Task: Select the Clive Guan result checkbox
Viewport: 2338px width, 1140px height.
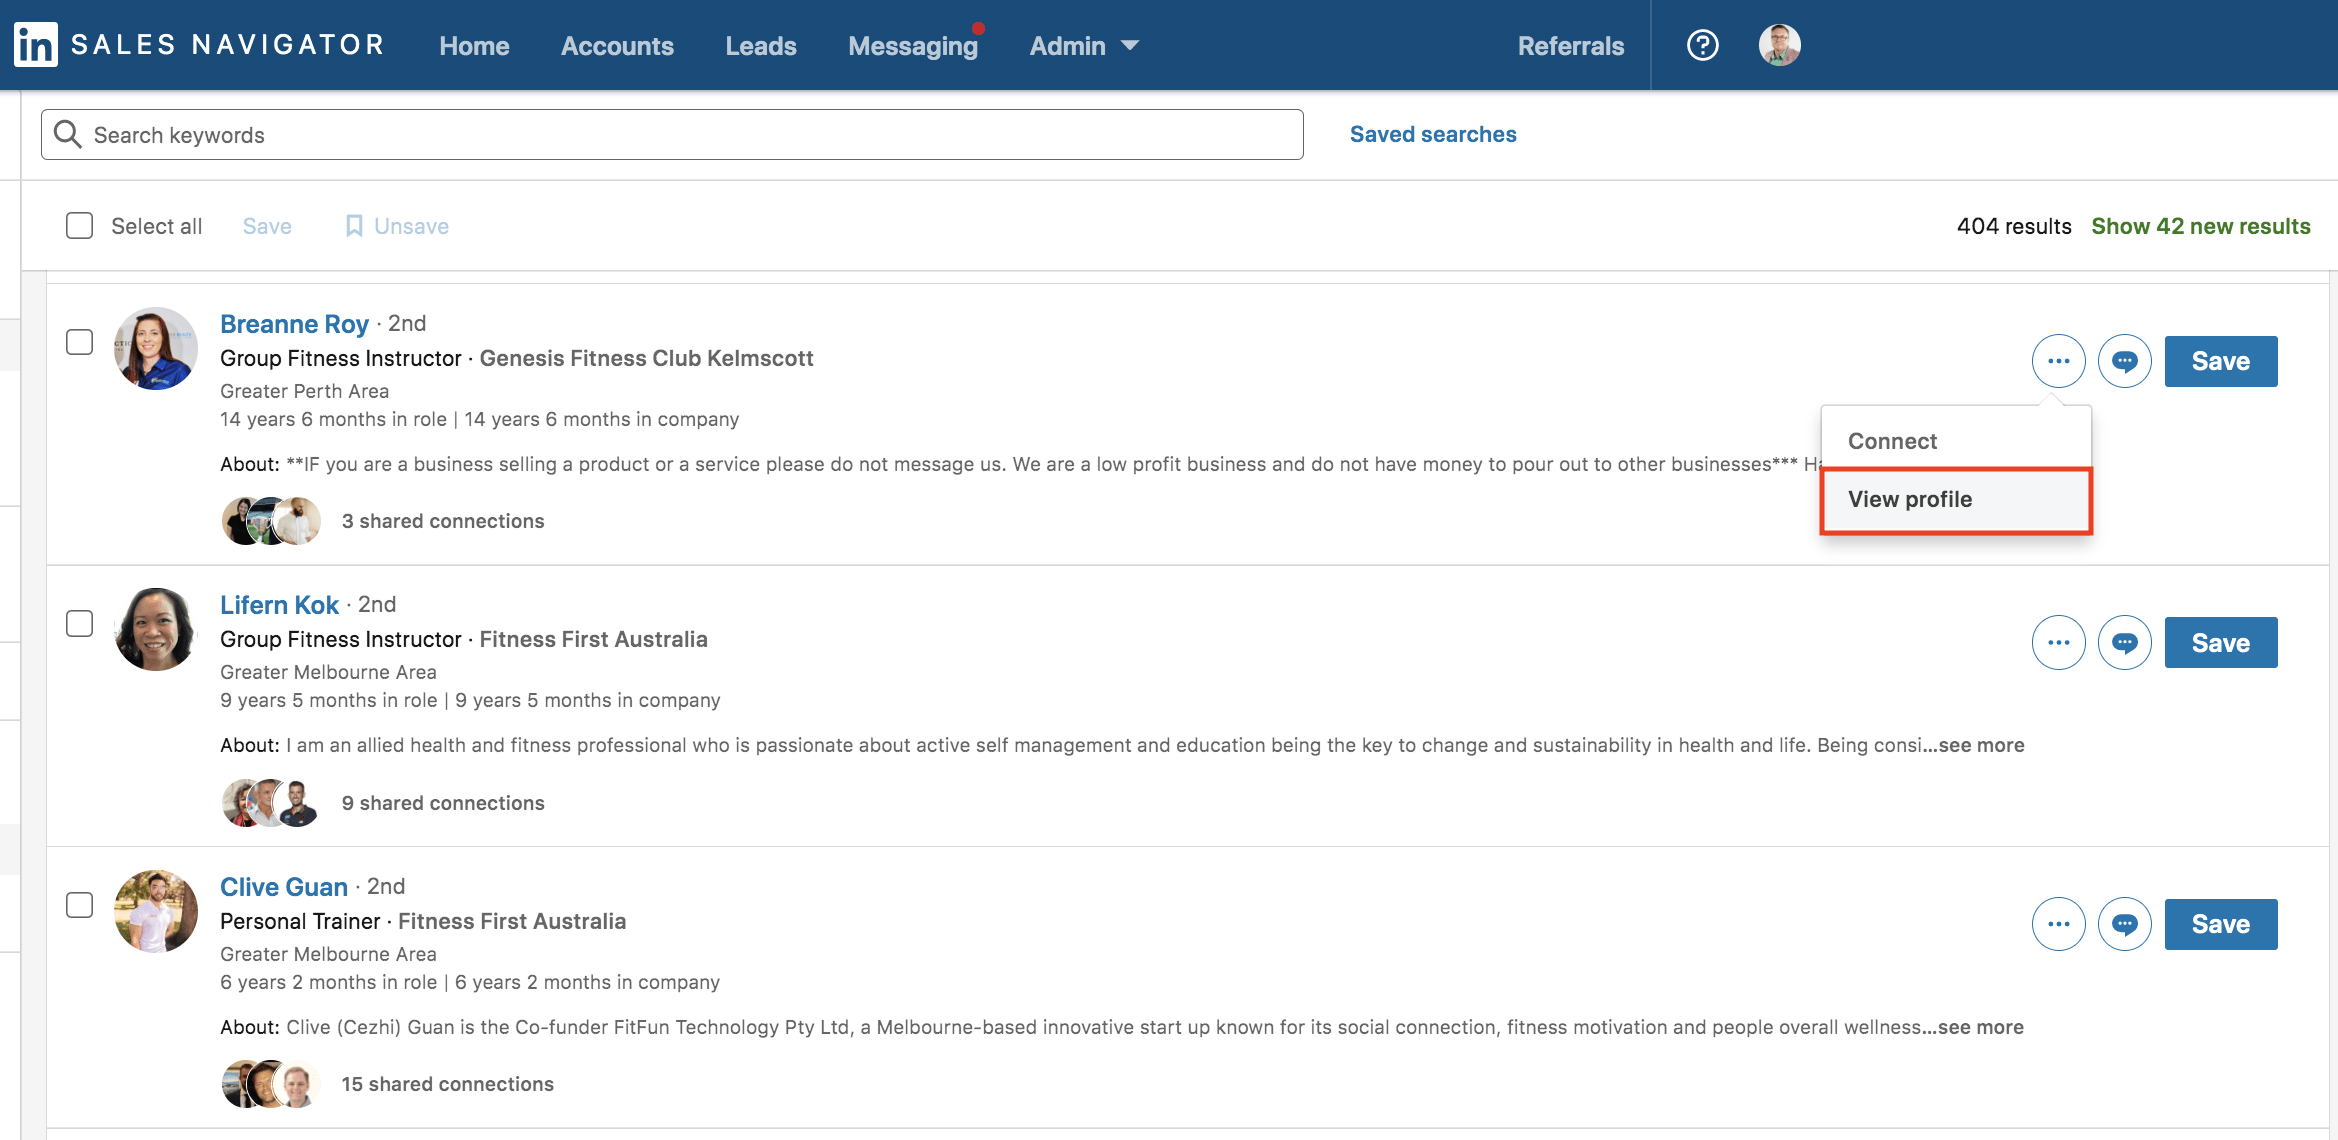Action: [x=79, y=905]
